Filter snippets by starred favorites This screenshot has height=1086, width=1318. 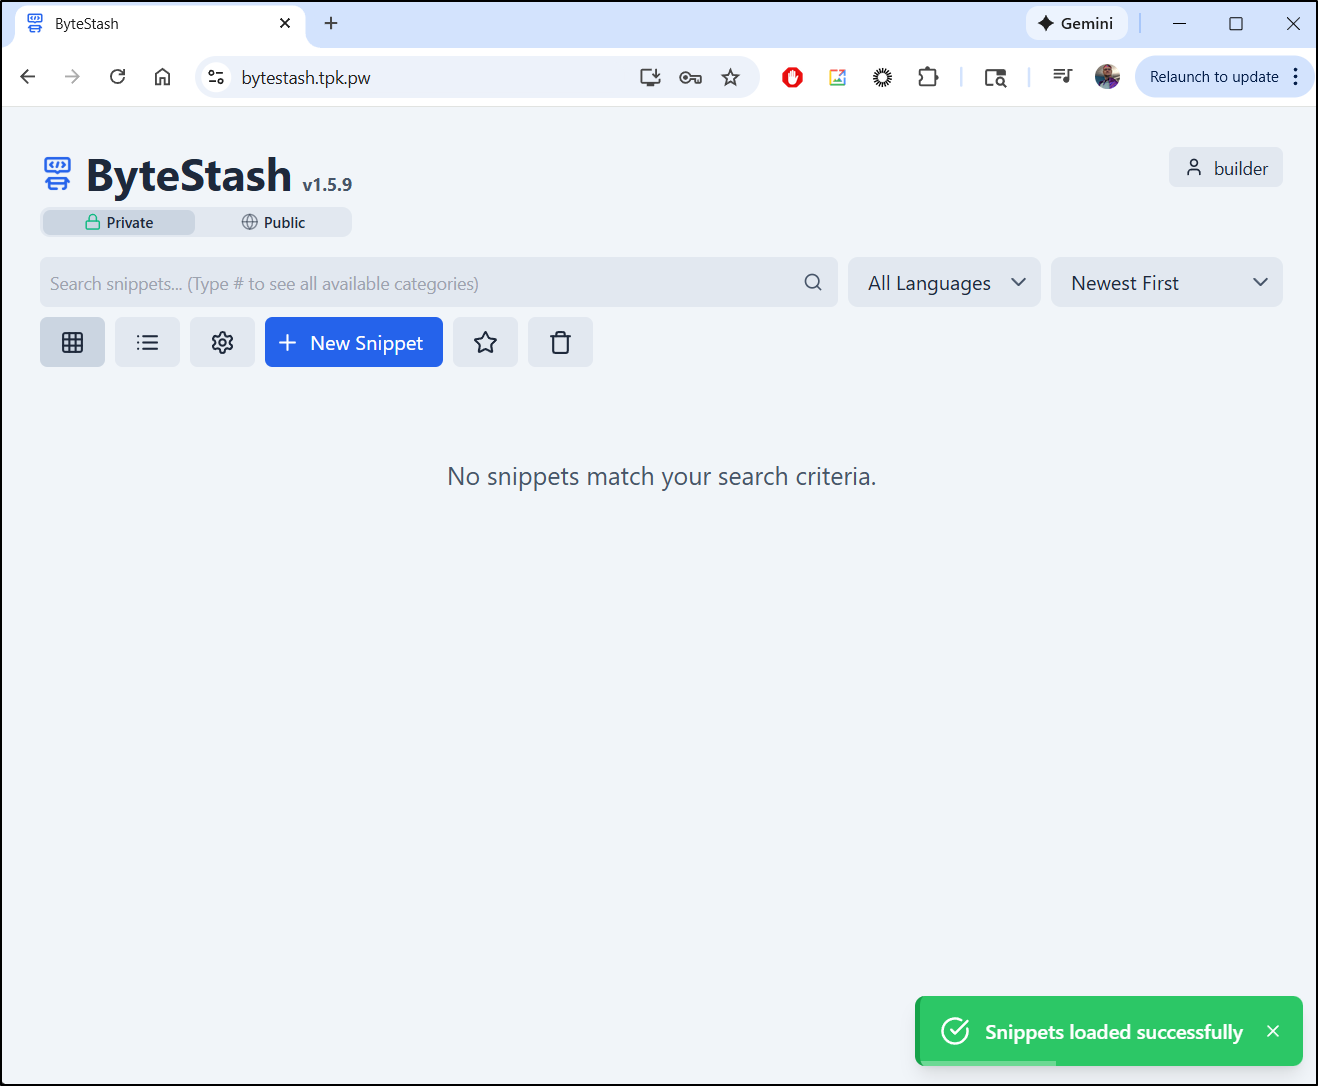(x=485, y=342)
